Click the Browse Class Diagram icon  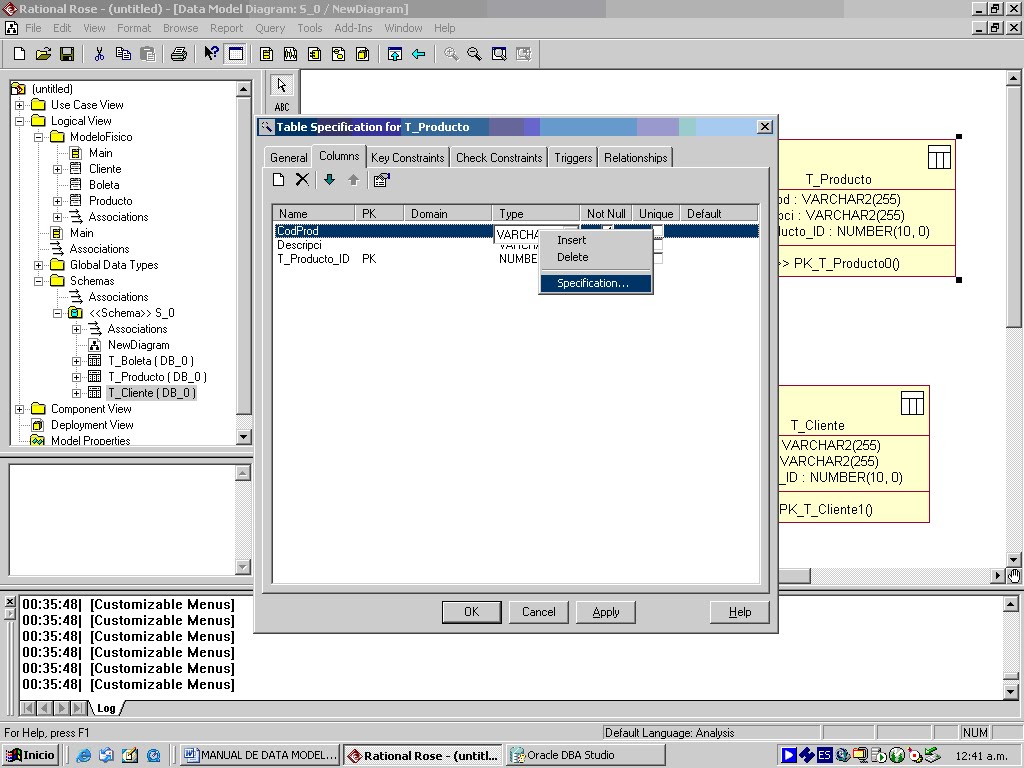(x=266, y=54)
